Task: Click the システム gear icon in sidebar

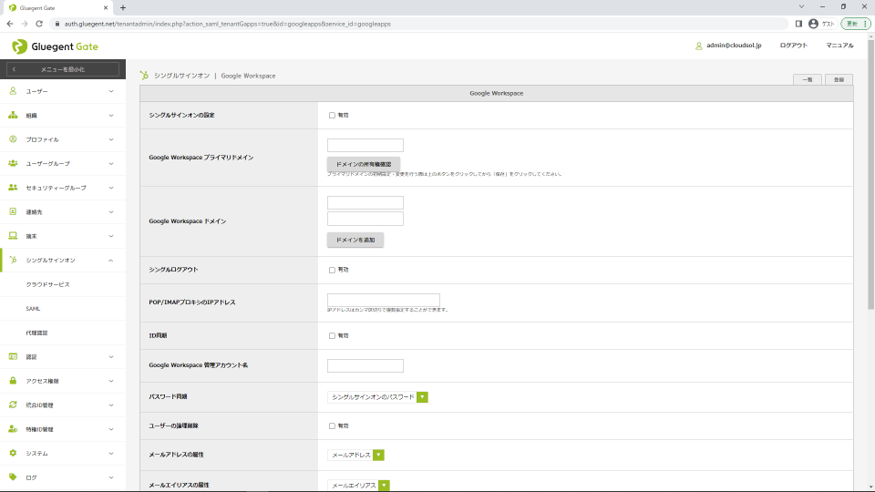Action: (x=13, y=453)
